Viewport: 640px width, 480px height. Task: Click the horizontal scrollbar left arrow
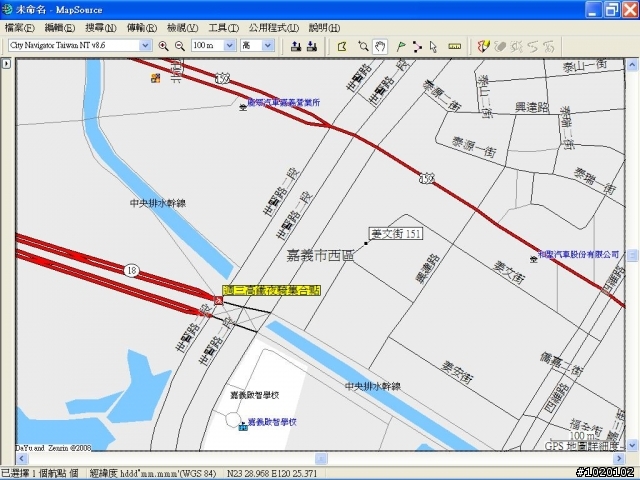click(22, 458)
